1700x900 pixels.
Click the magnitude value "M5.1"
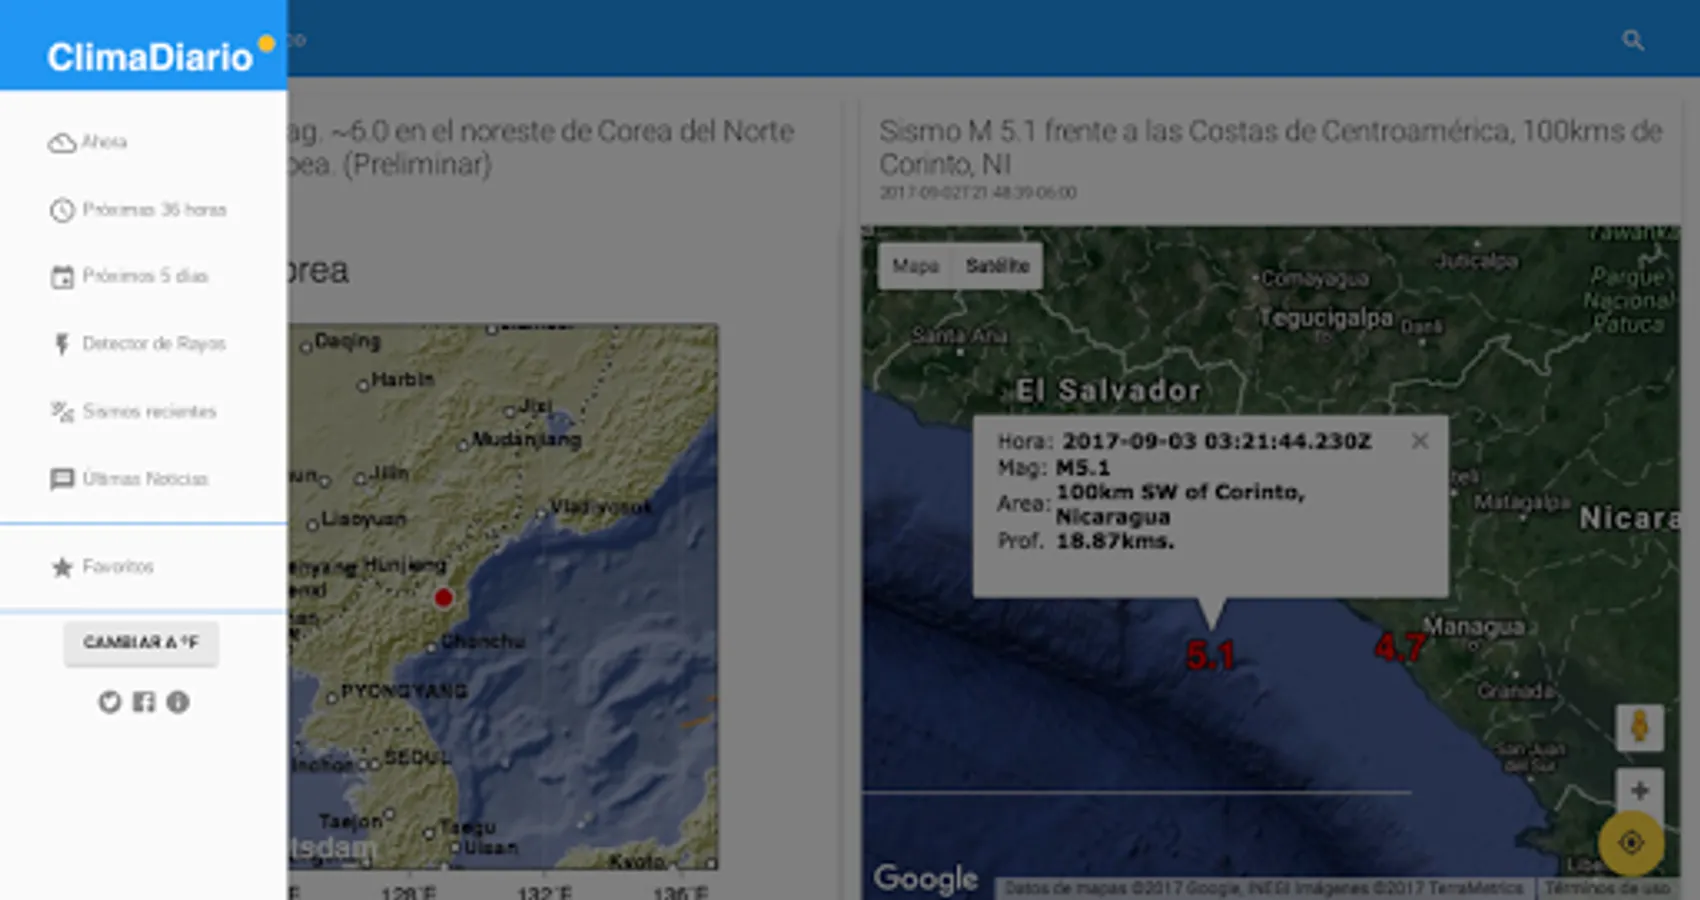point(1083,468)
